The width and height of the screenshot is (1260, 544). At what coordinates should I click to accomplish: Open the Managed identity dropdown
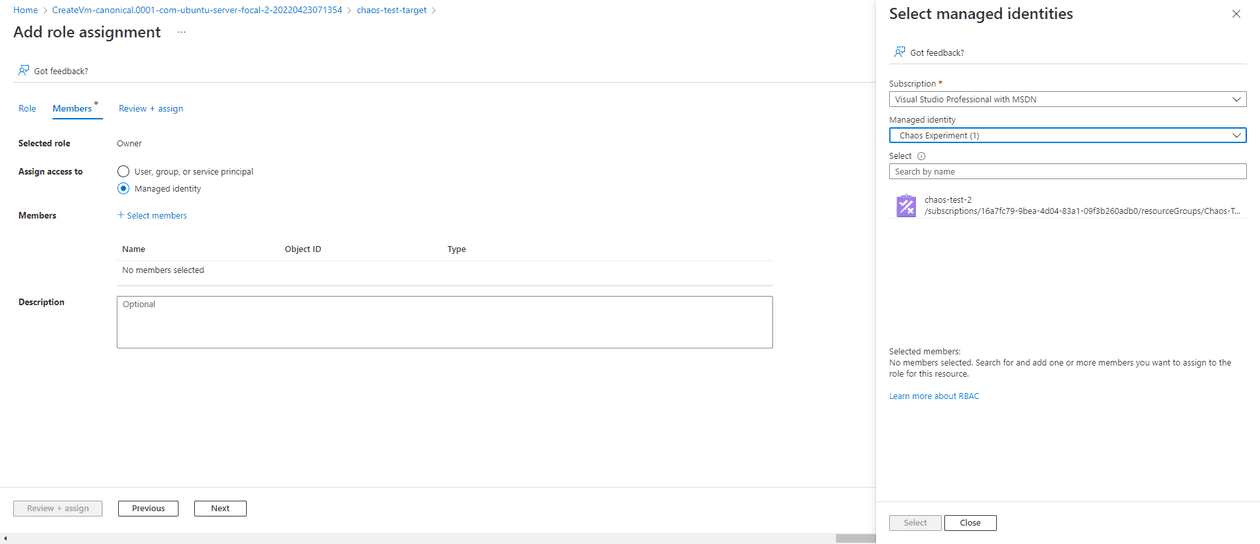point(1067,135)
